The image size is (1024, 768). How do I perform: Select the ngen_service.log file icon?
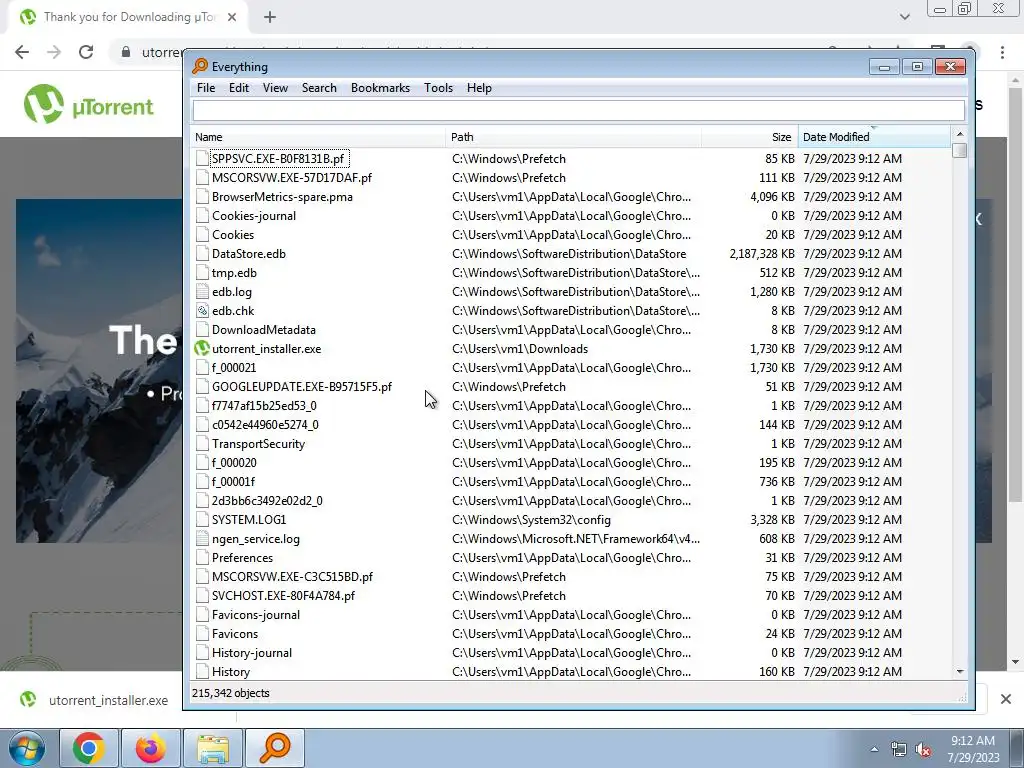coord(202,539)
